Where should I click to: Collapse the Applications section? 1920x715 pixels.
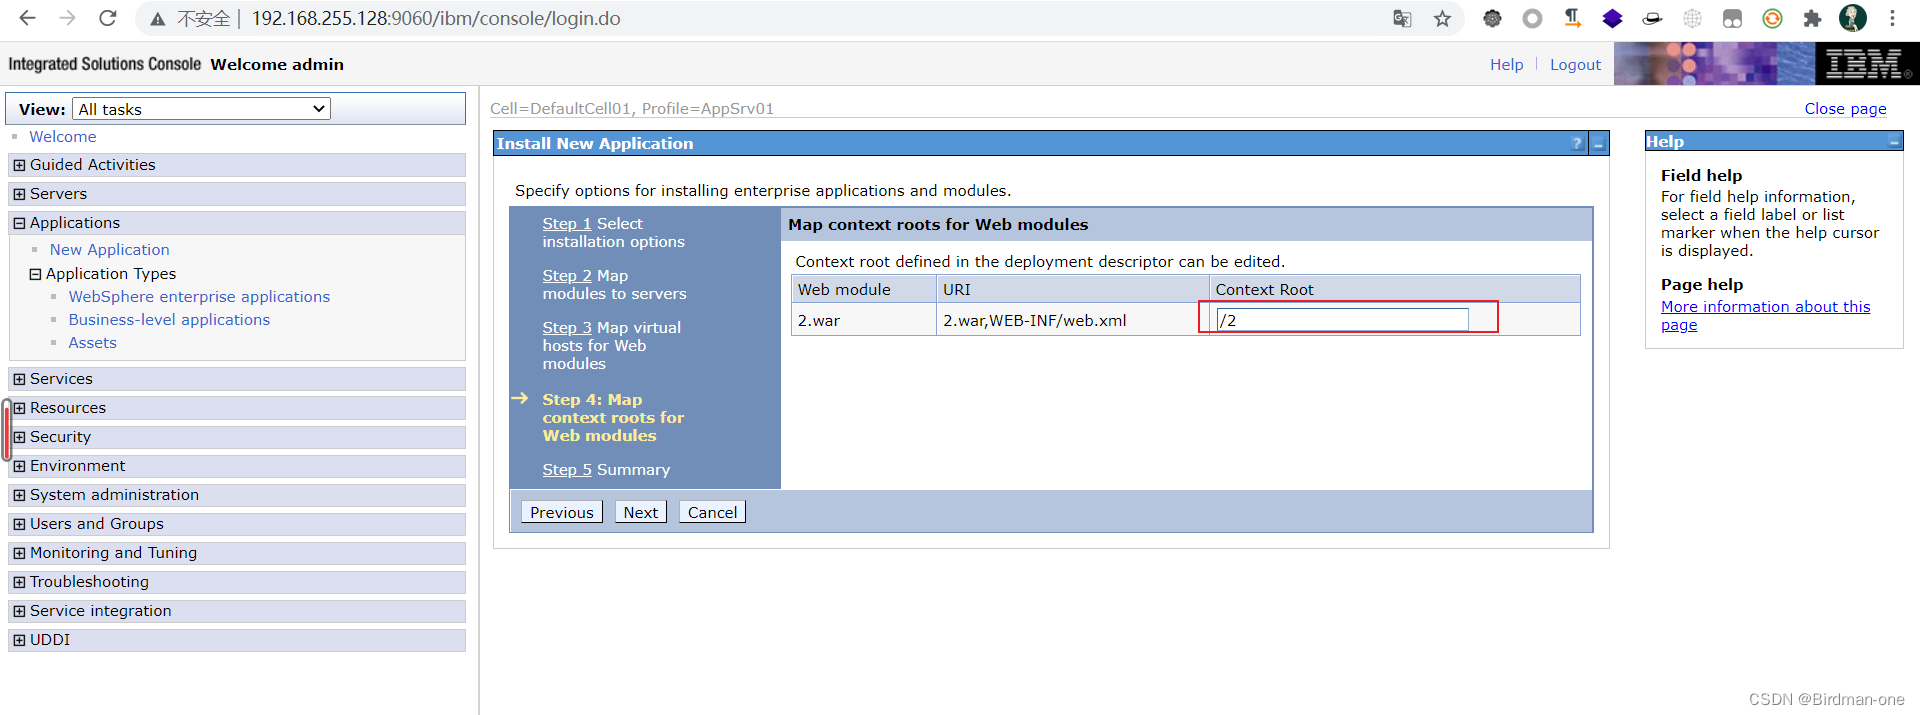(19, 223)
